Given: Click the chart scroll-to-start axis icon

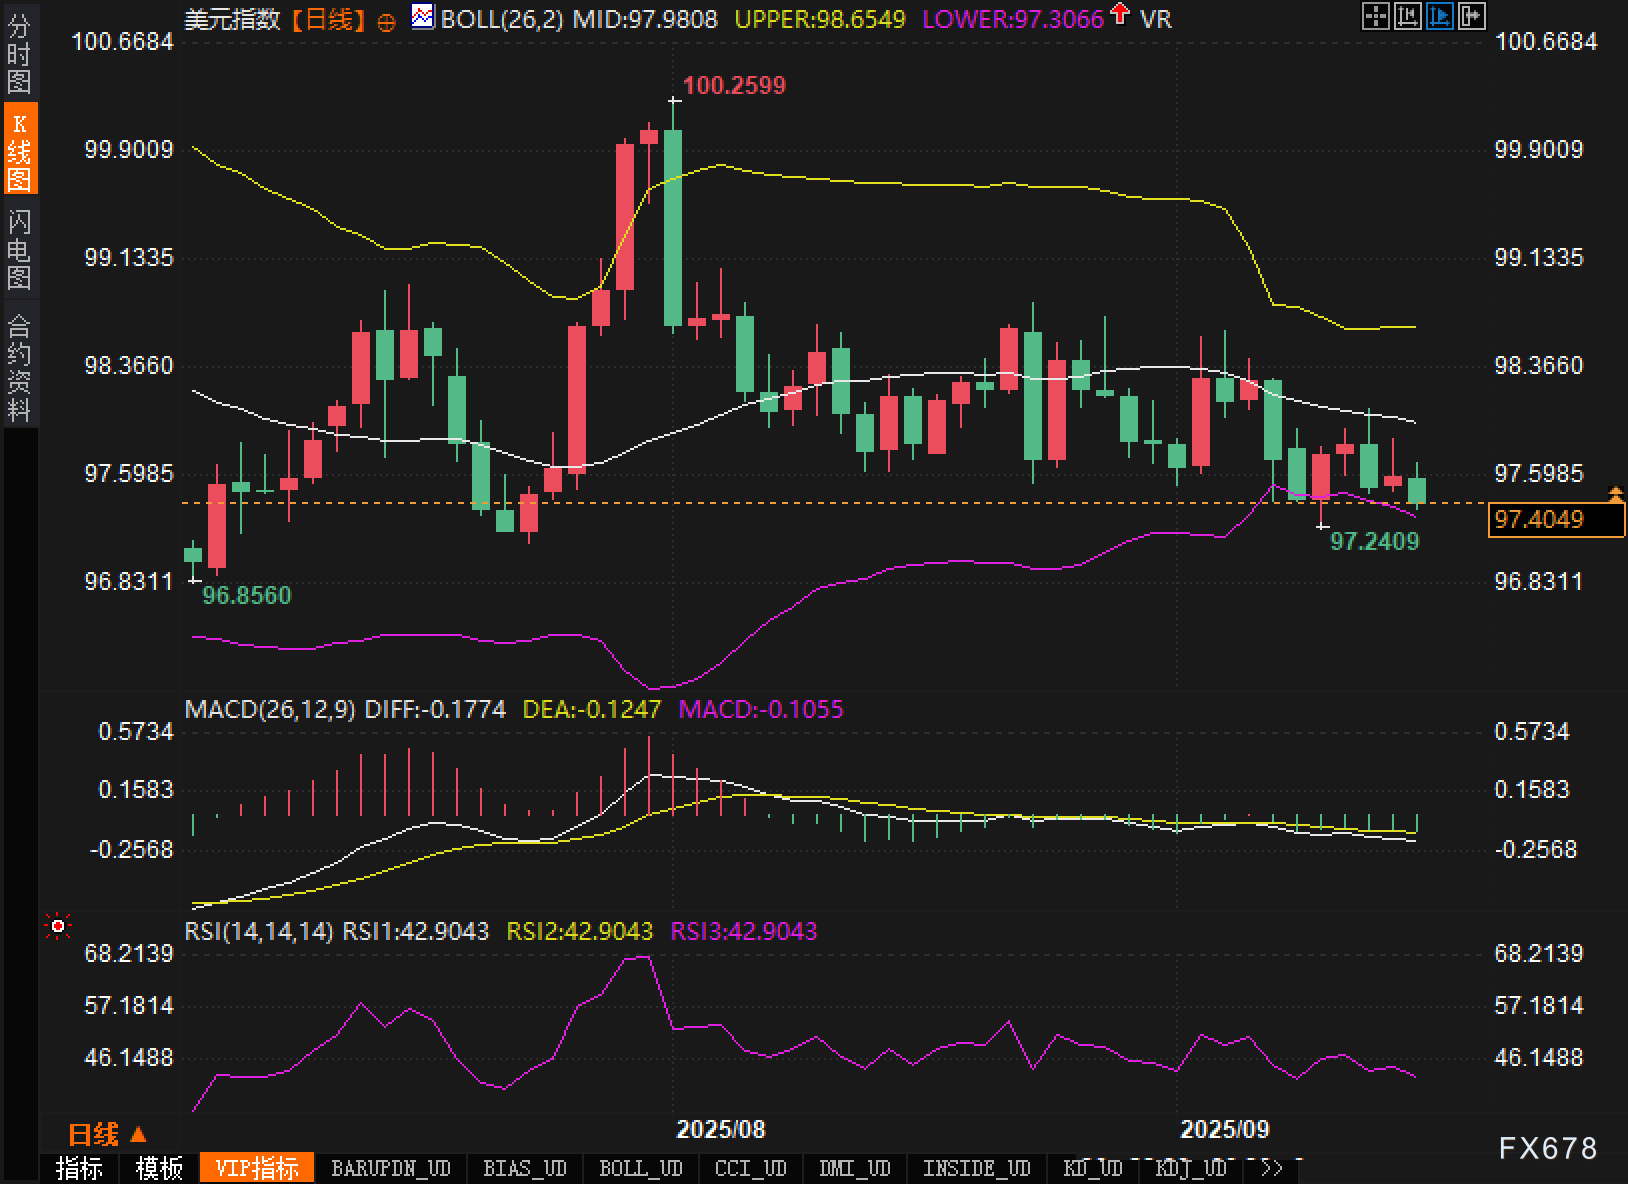Looking at the screenshot, I should pos(1408,16).
